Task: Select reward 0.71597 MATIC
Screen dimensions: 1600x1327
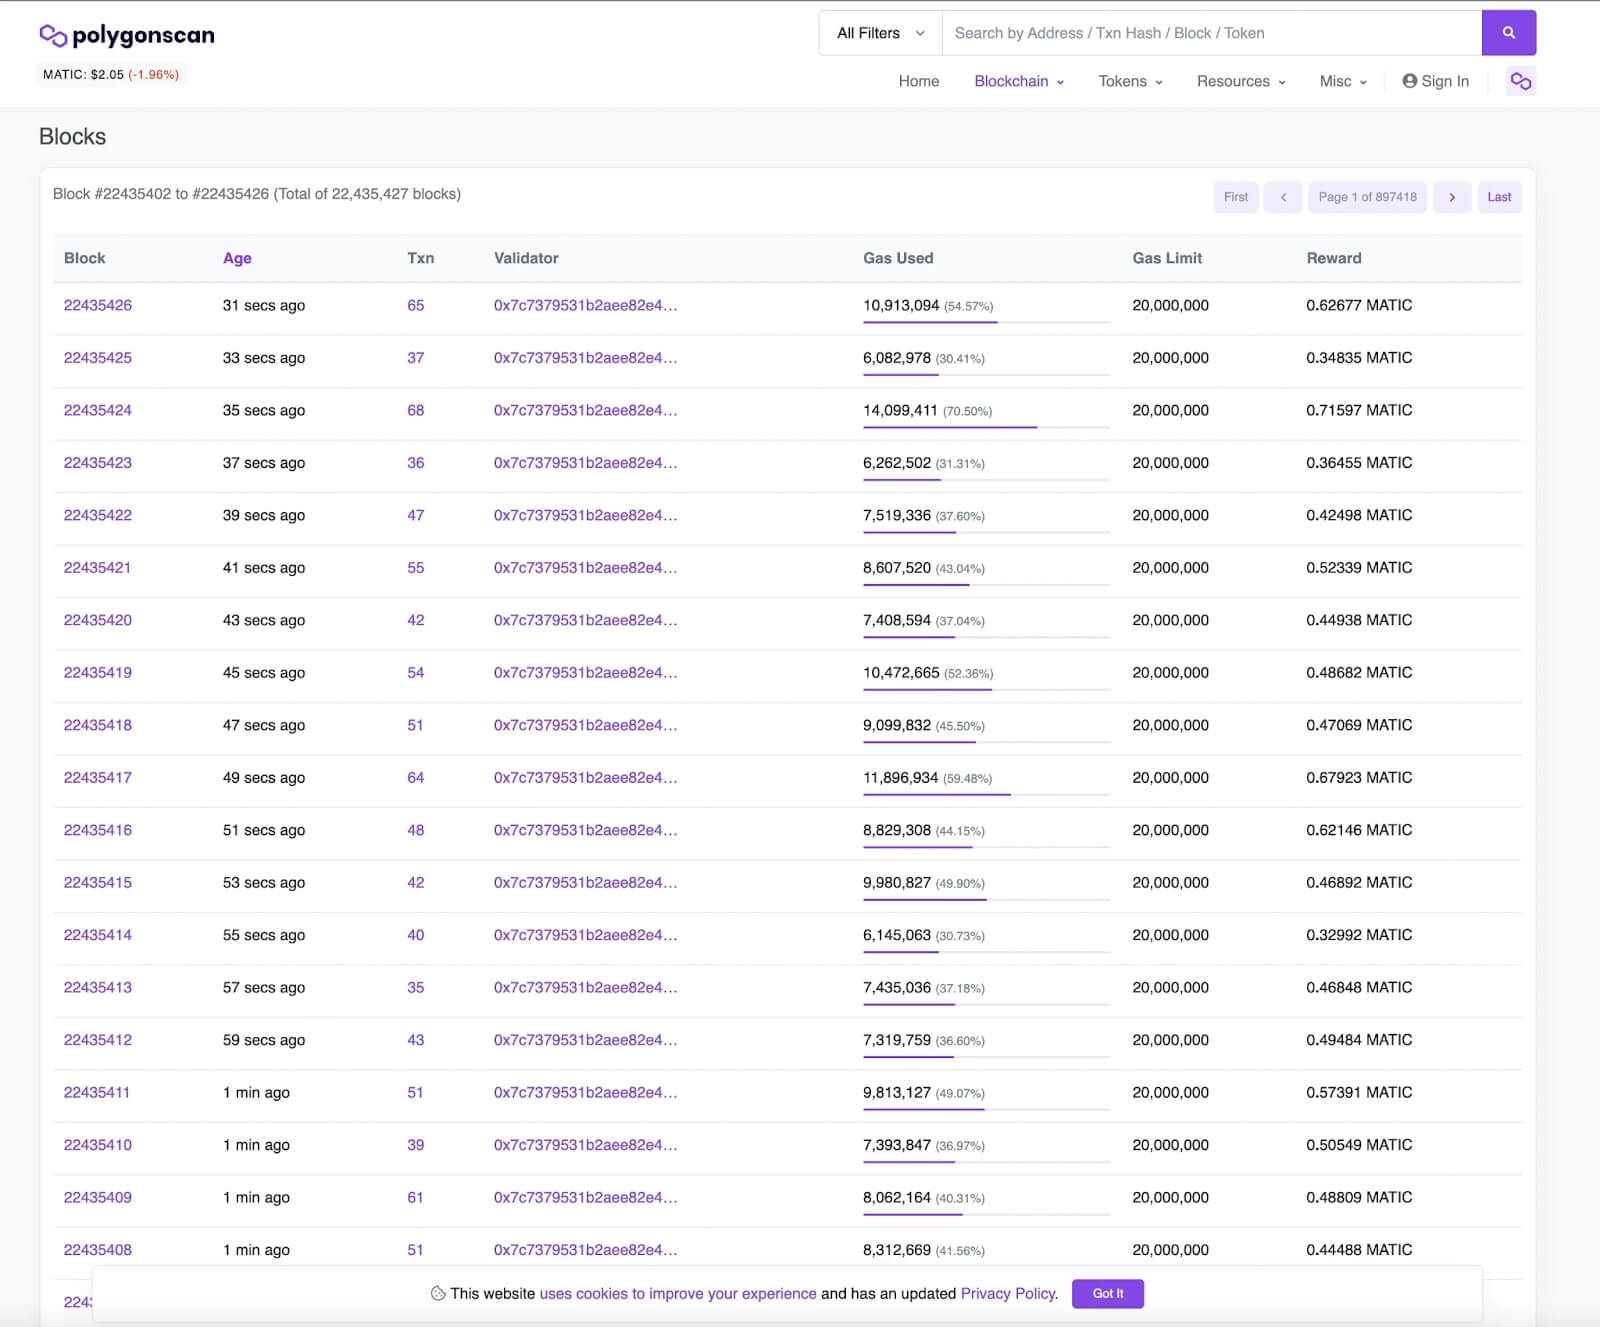Action: [1359, 410]
